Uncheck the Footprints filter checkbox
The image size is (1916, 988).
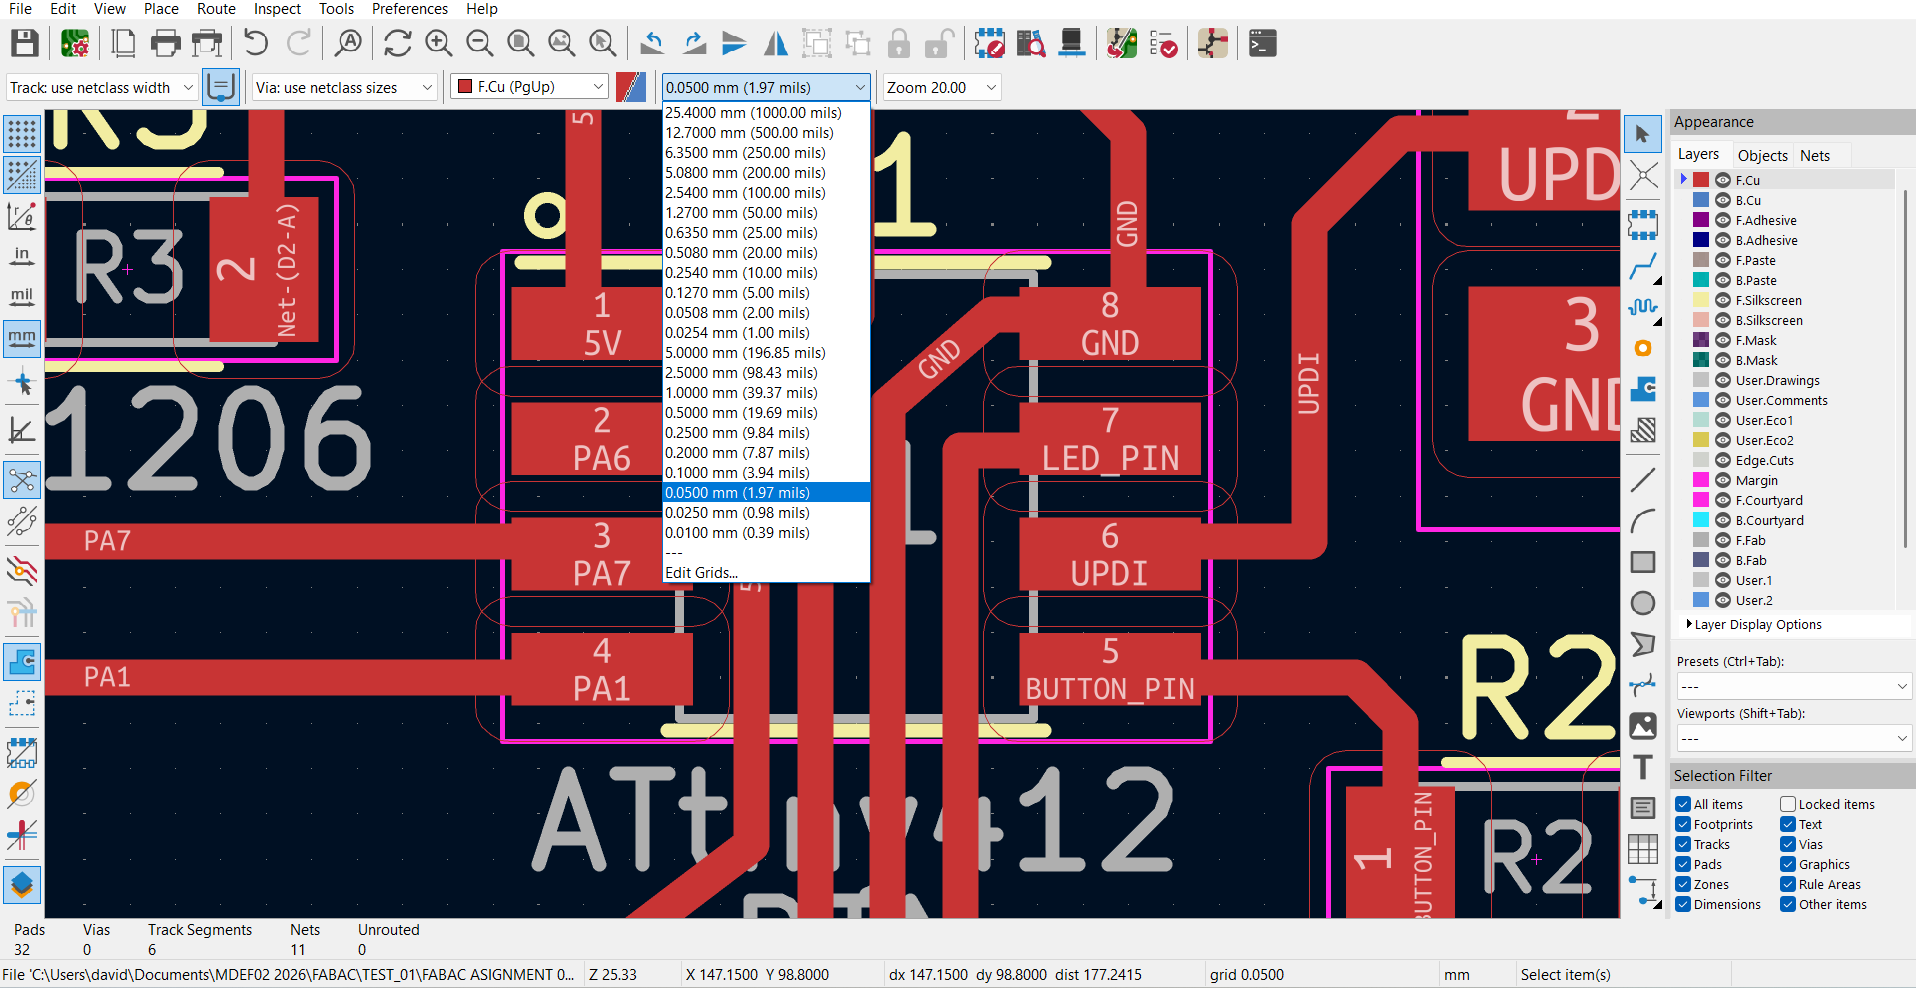[x=1683, y=824]
